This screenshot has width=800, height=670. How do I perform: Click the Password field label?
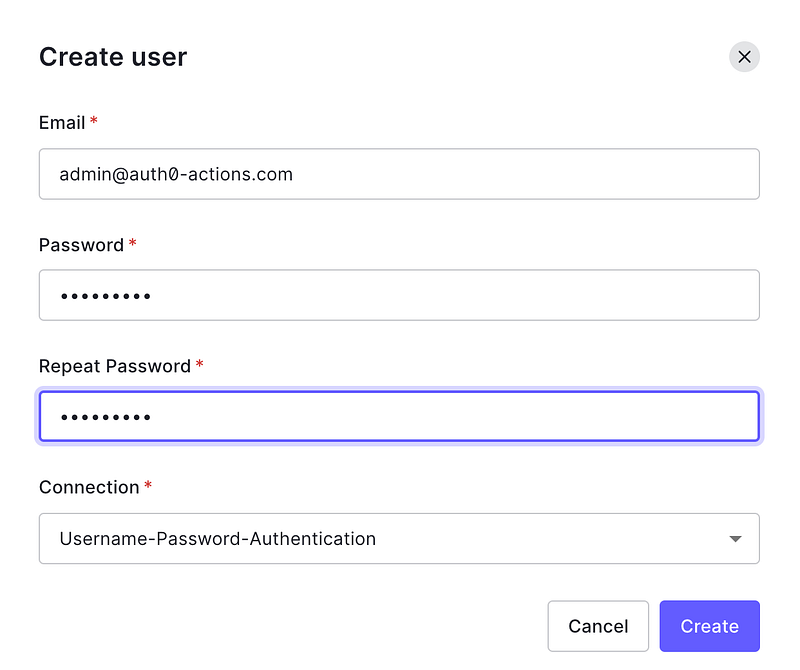coord(81,245)
